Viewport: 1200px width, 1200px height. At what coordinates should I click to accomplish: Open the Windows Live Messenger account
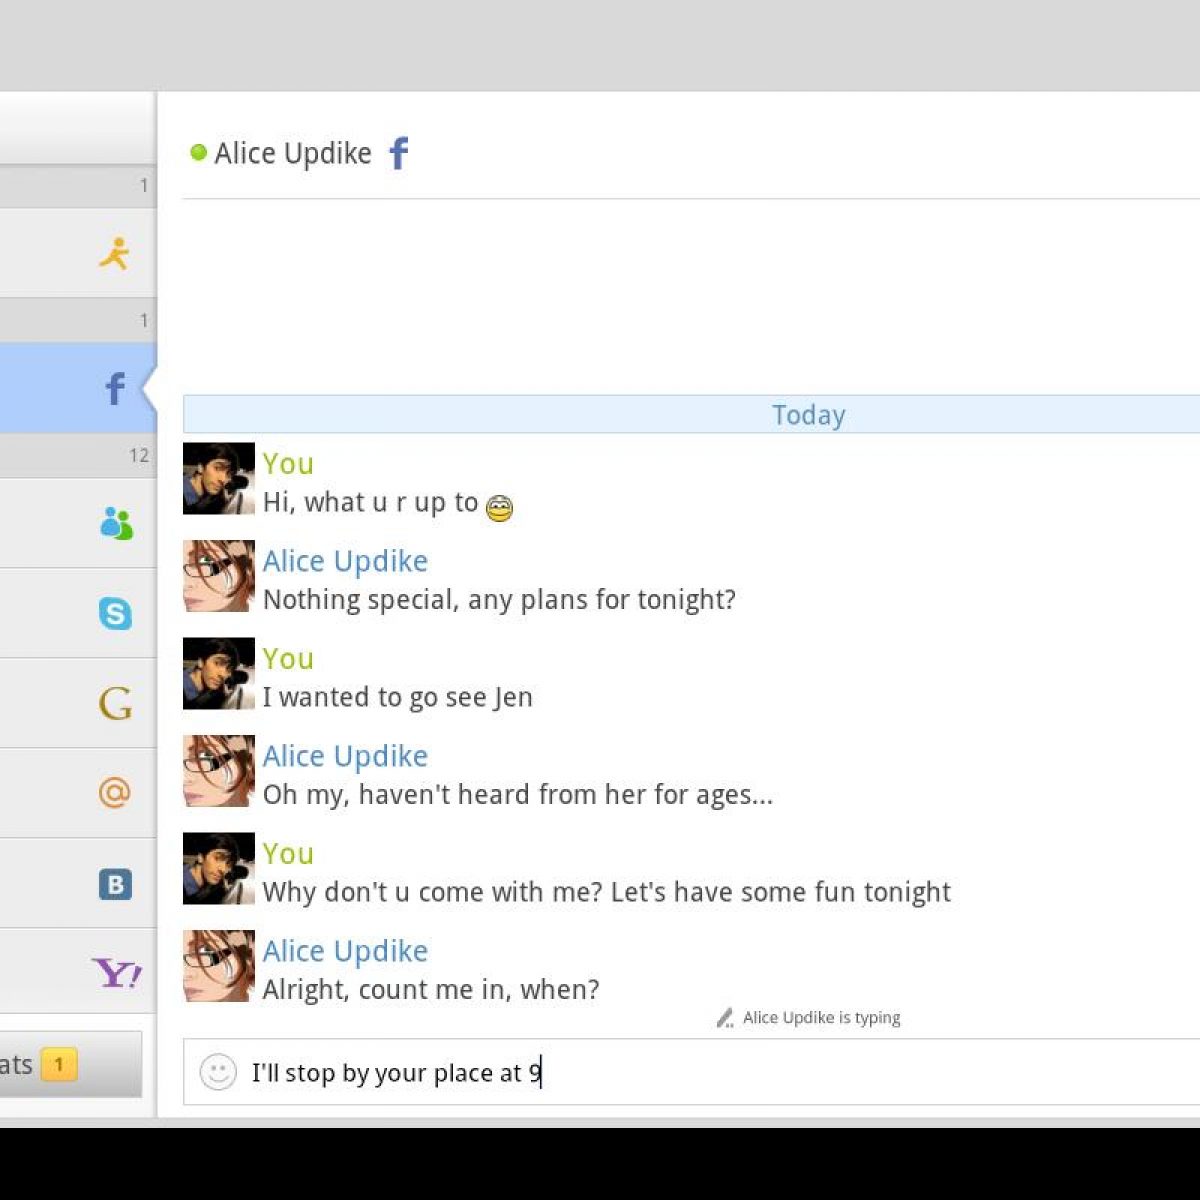click(x=116, y=523)
